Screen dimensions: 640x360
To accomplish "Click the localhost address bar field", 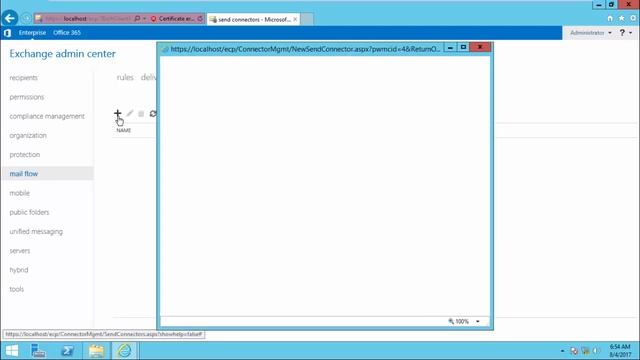I will point(84,19).
